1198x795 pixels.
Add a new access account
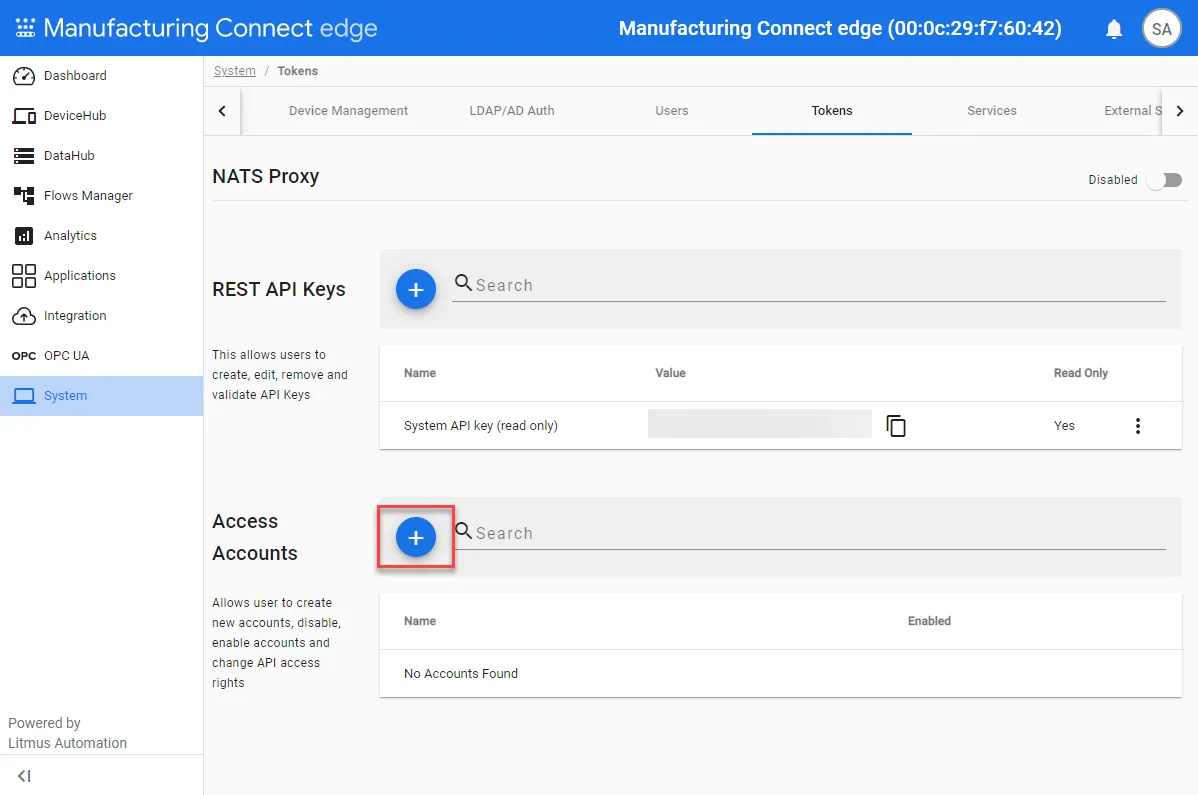(416, 538)
